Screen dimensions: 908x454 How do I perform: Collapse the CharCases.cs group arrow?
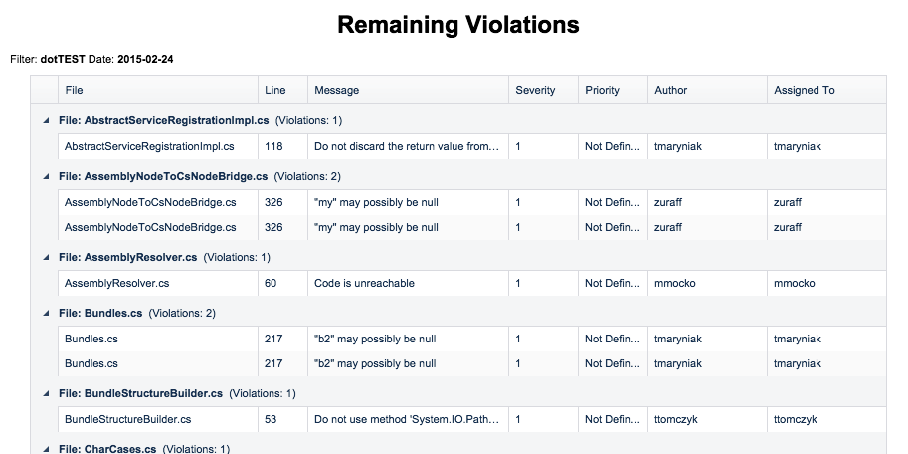(46, 449)
